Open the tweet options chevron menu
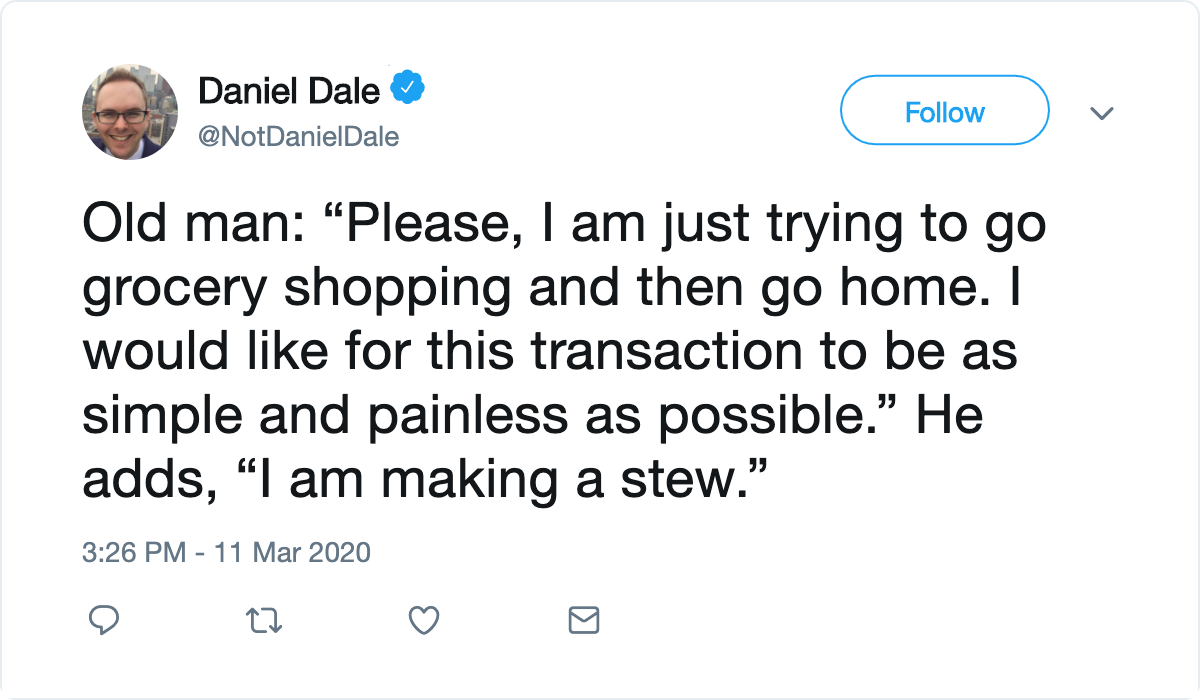1200x700 pixels. click(x=1101, y=113)
